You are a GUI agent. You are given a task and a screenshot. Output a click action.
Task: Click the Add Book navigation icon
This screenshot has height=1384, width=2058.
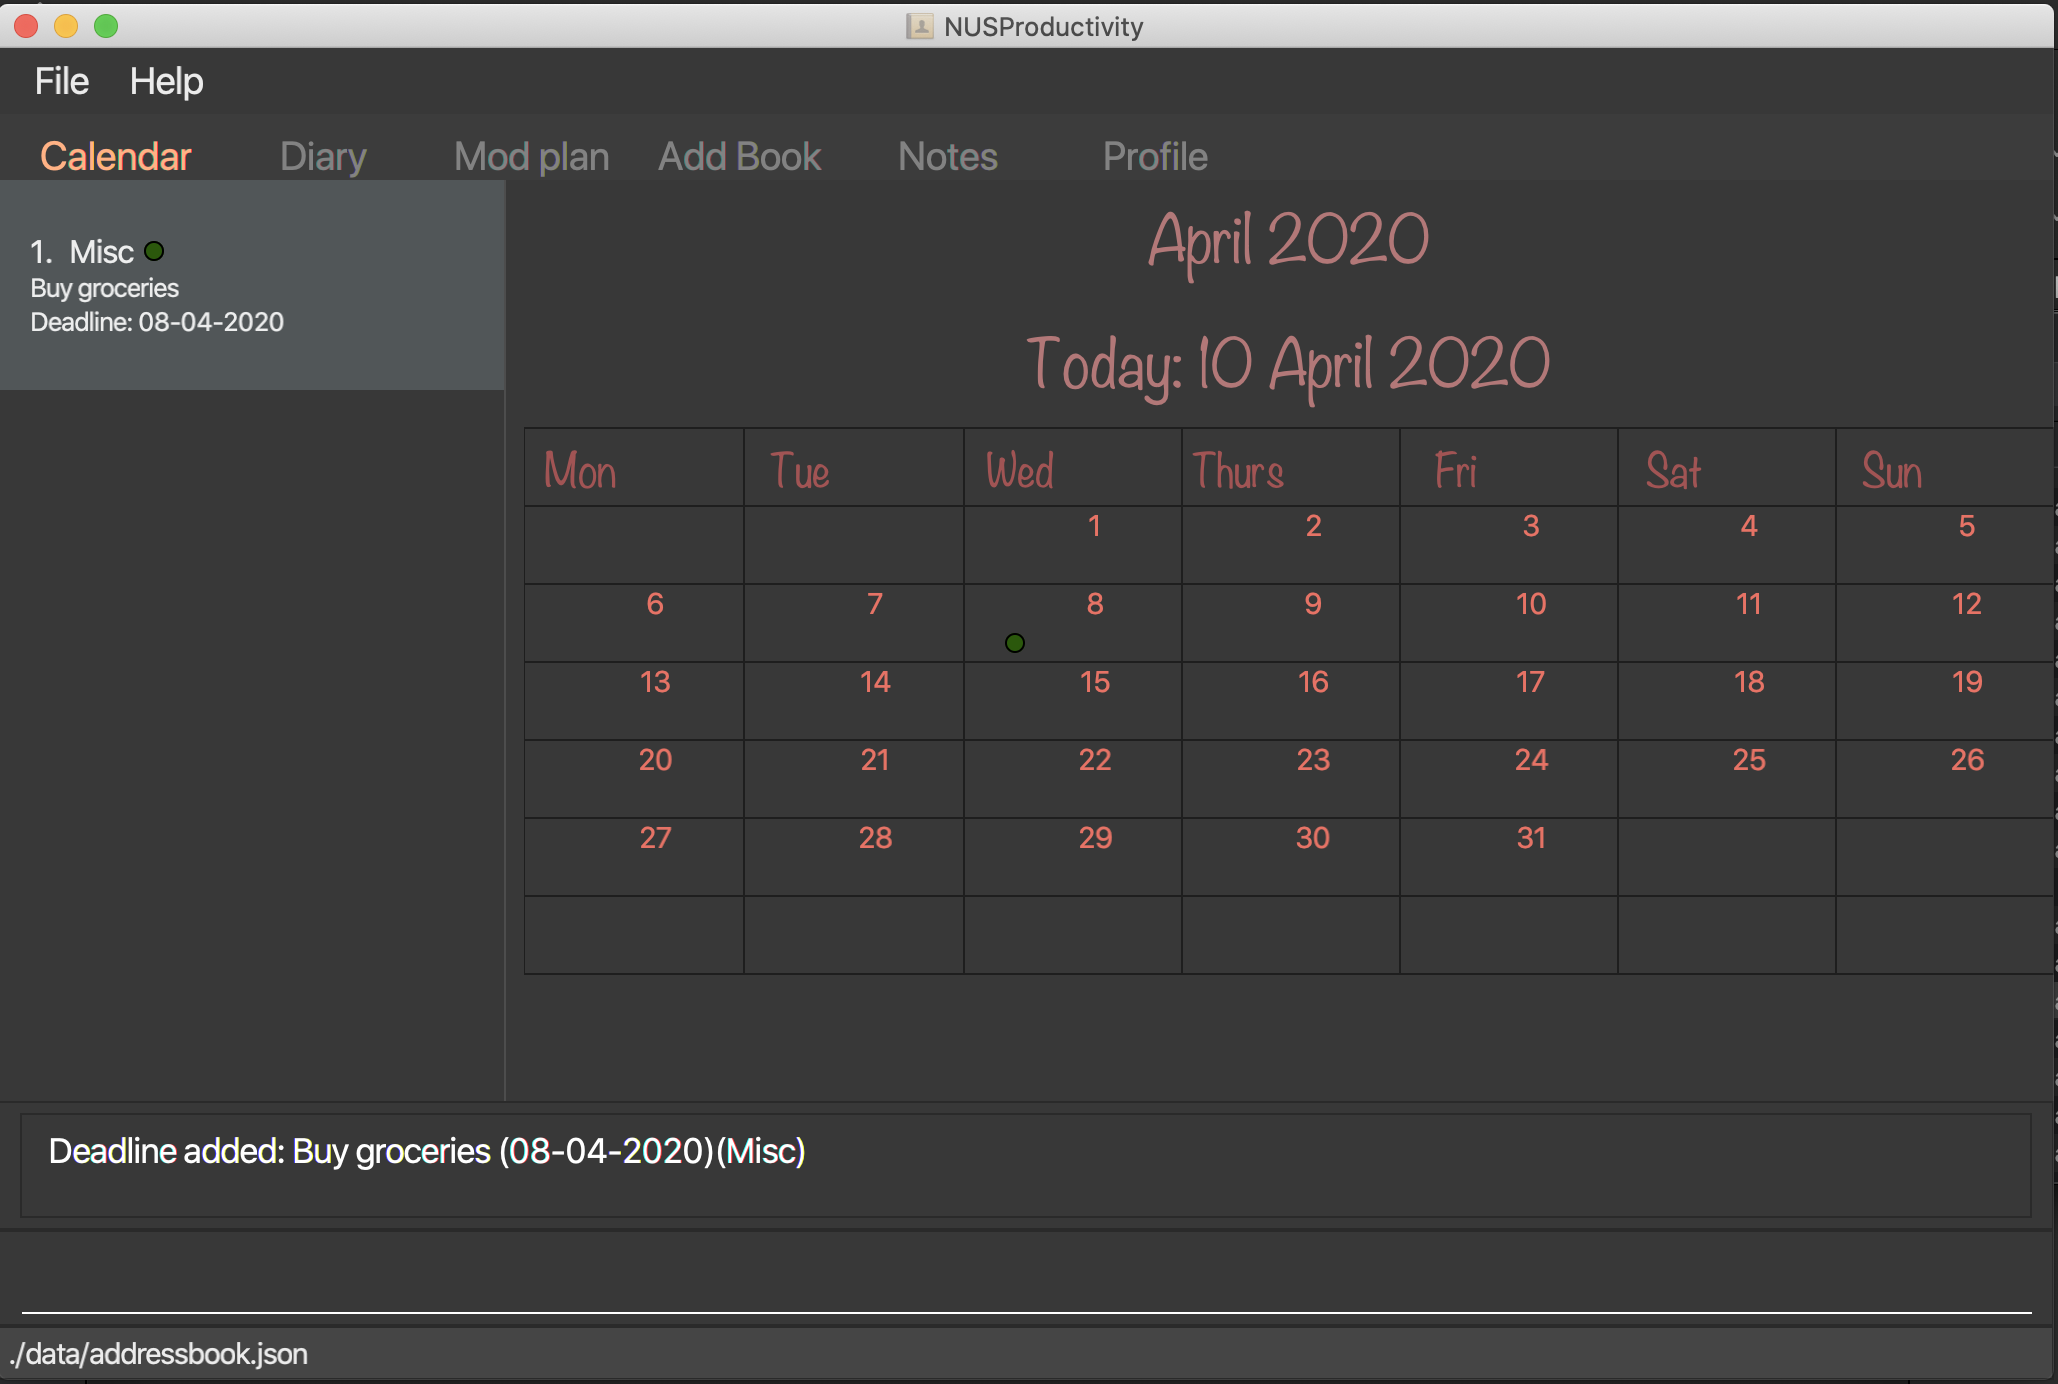(738, 154)
